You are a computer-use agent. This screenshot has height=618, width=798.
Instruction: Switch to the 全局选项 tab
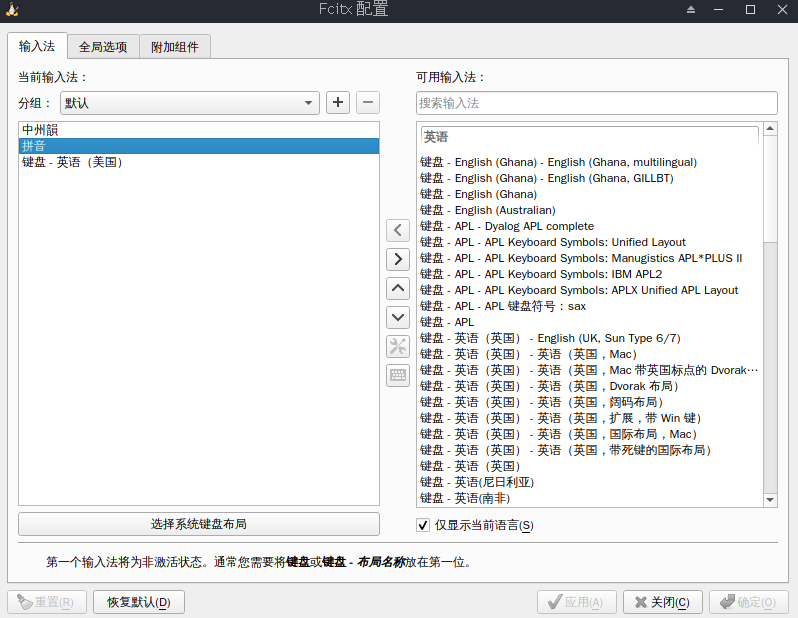point(103,47)
